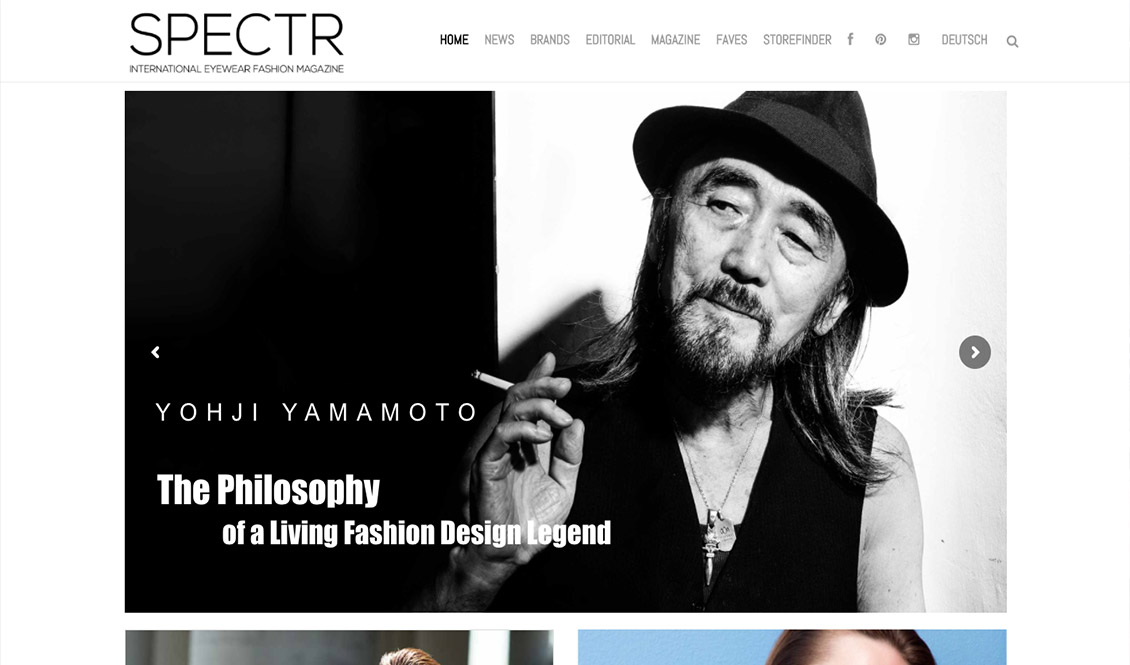Viewport: 1130px width, 665px height.
Task: Open the BRANDS menu item
Action: (550, 40)
